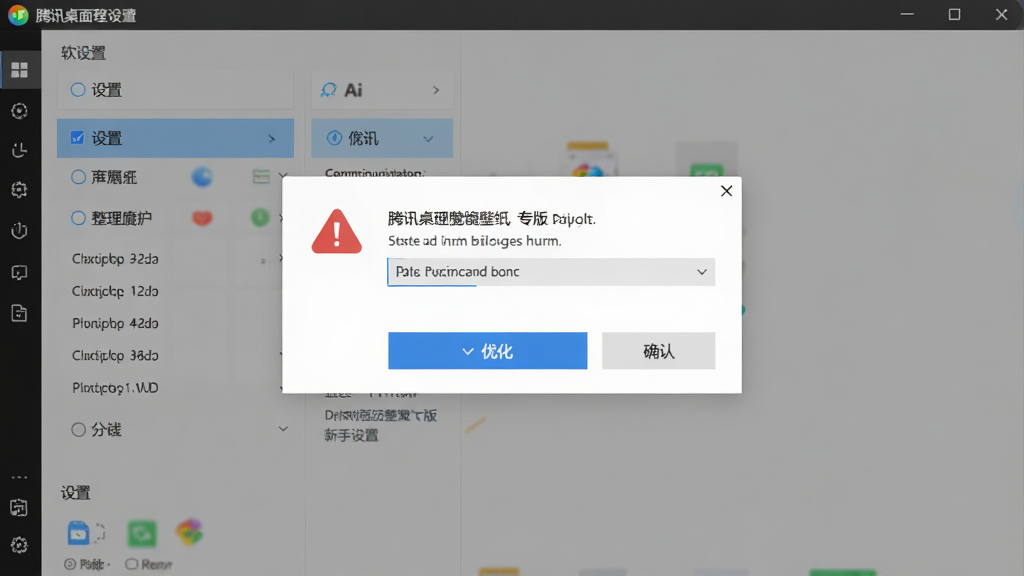This screenshot has height=576, width=1024.
Task: Open the colorful pinwheel app icon
Action: [x=189, y=532]
